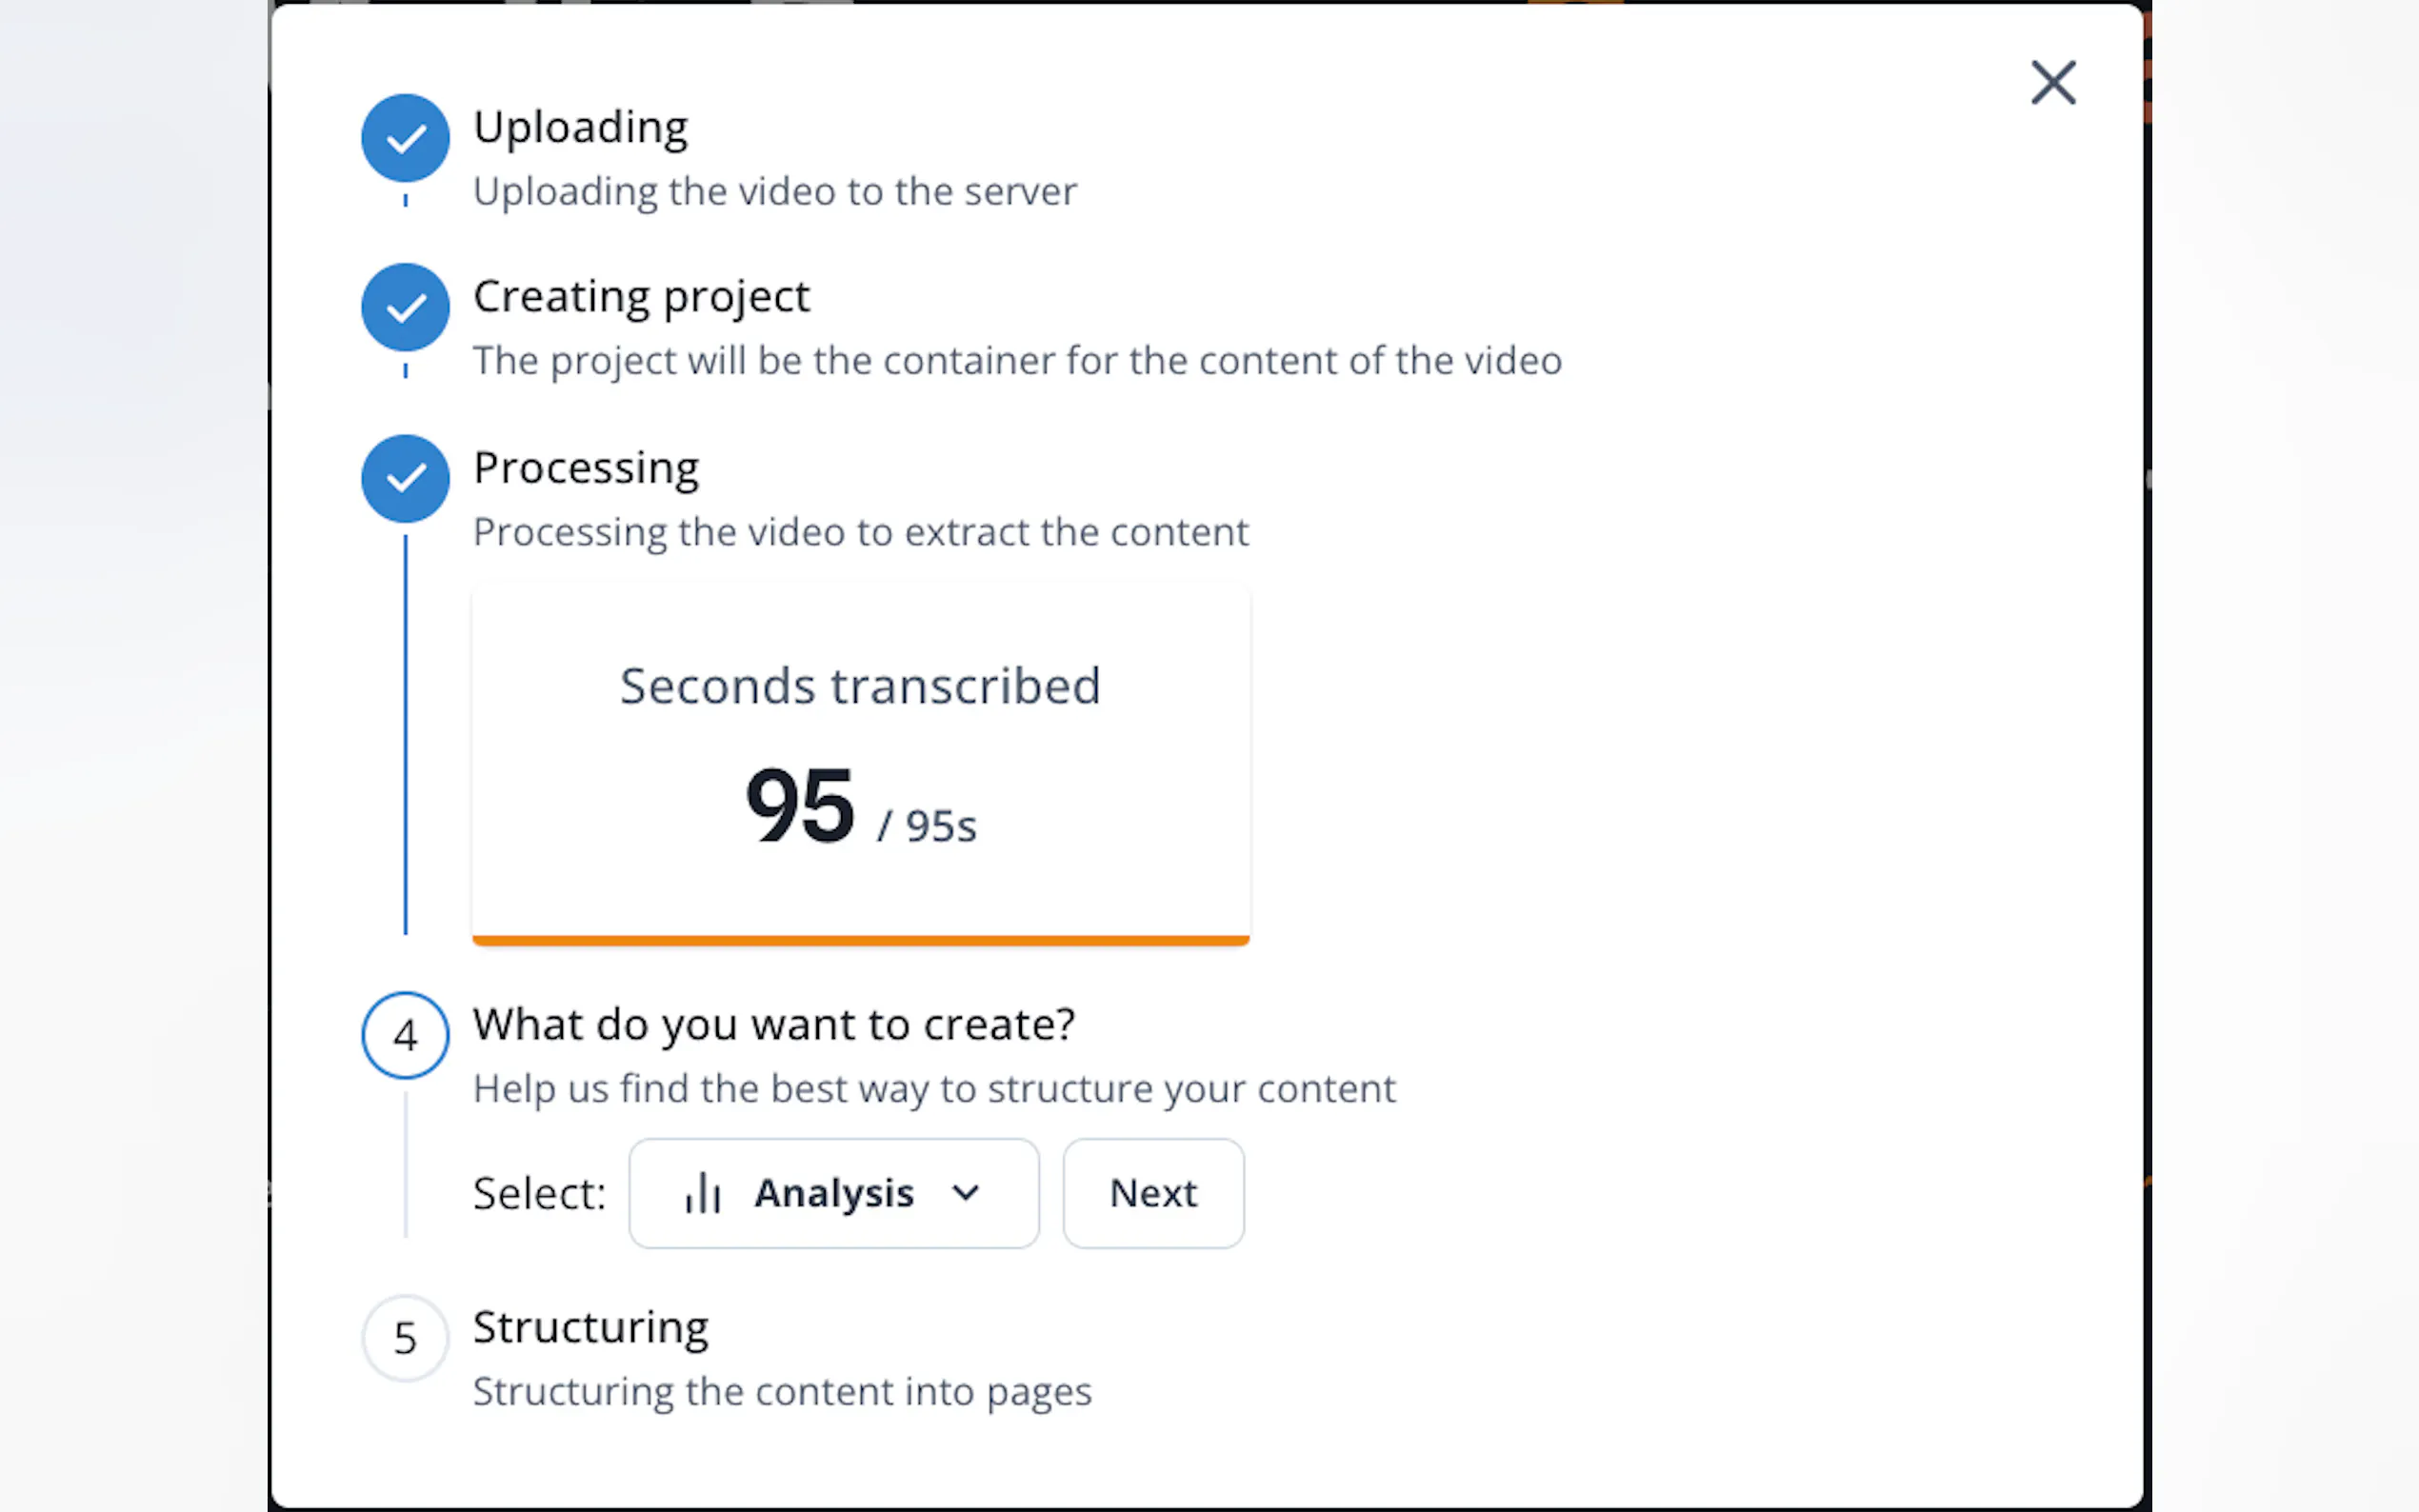This screenshot has height=1512, width=2419.
Task: Click the Processing step checkmark icon
Action: (x=405, y=478)
